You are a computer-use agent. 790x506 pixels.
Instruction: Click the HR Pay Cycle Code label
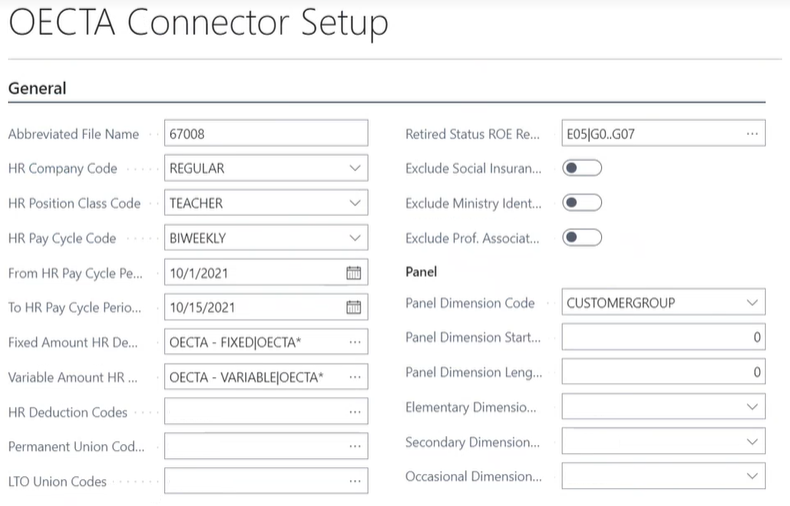tap(62, 238)
